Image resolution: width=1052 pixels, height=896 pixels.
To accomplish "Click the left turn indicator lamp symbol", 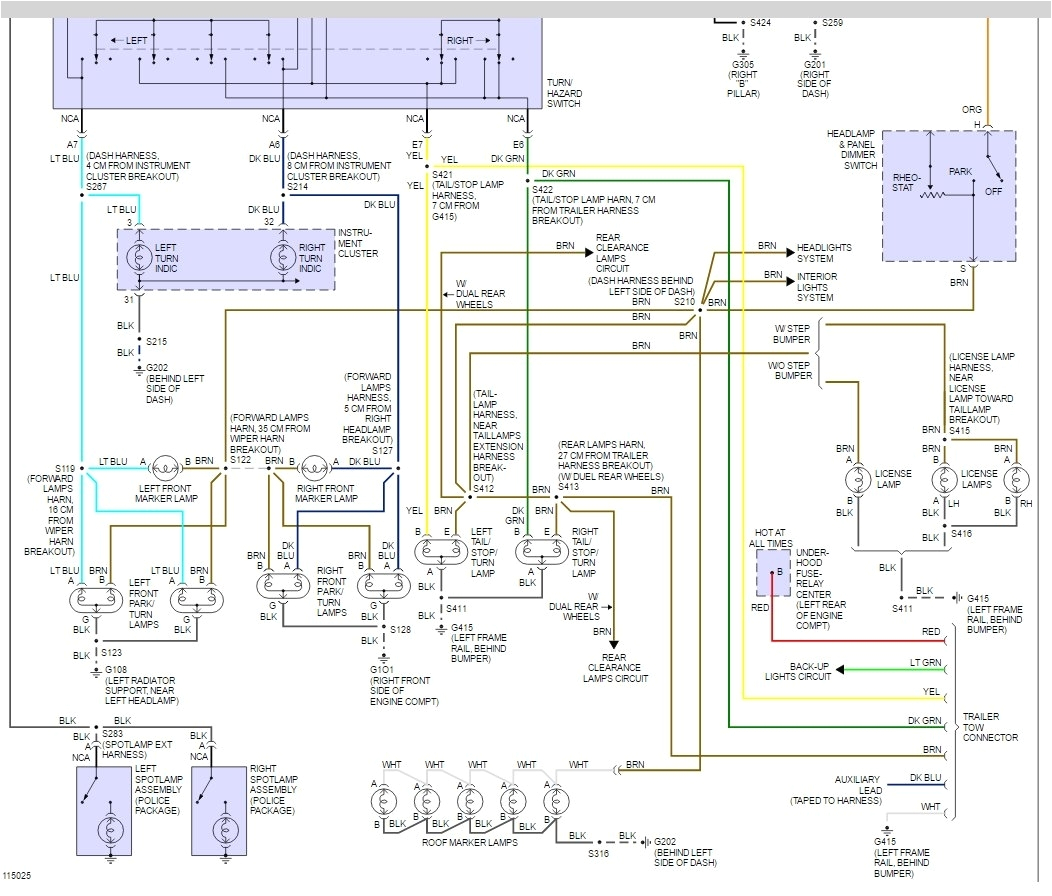I will [x=140, y=258].
